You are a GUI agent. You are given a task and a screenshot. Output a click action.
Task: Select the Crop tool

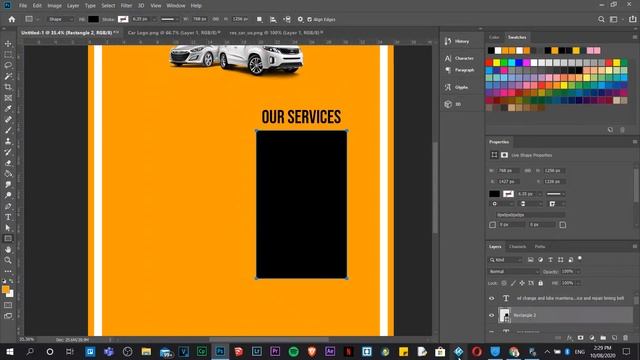8,87
